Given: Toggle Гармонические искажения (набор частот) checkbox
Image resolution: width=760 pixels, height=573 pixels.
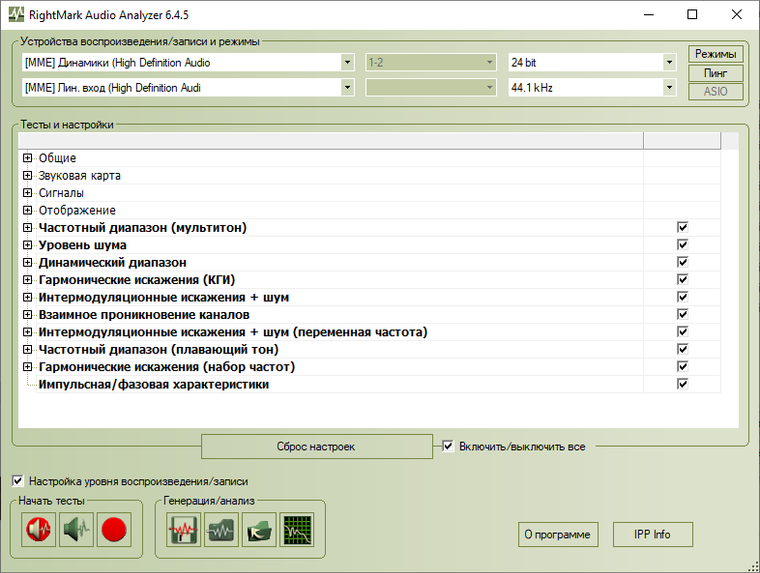Looking at the screenshot, I should tap(682, 366).
